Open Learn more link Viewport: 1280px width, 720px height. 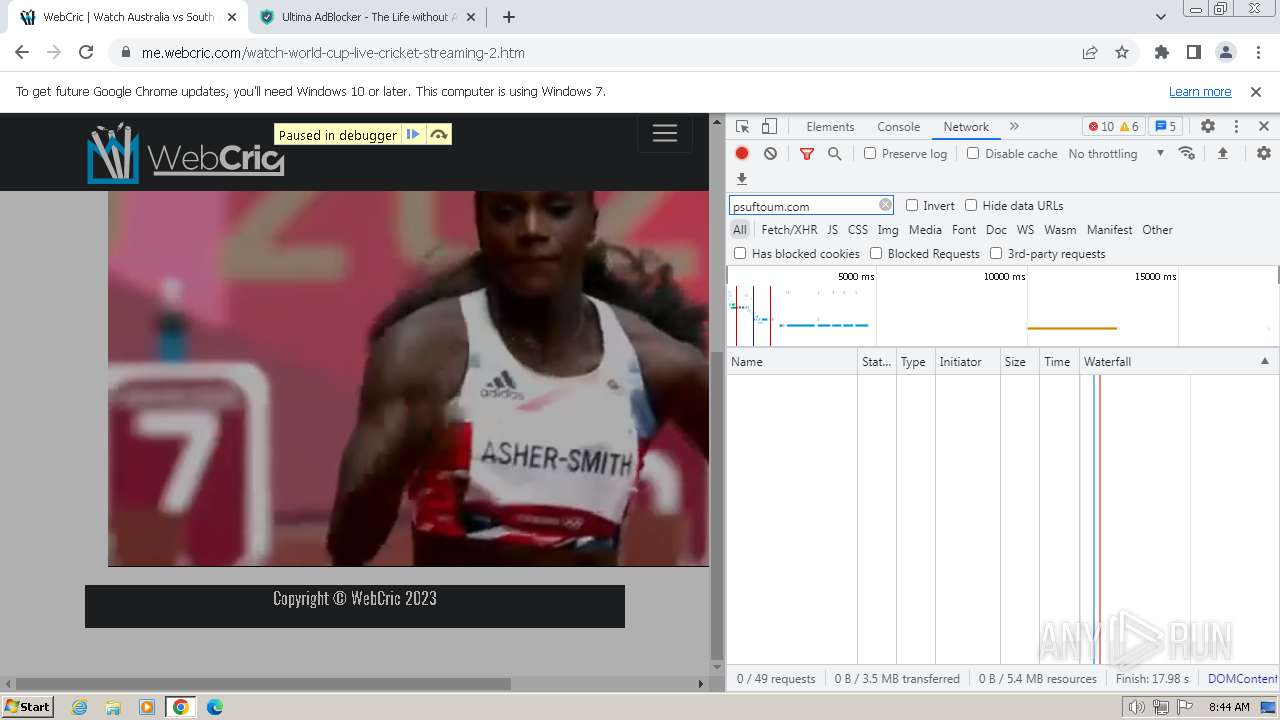(1200, 91)
